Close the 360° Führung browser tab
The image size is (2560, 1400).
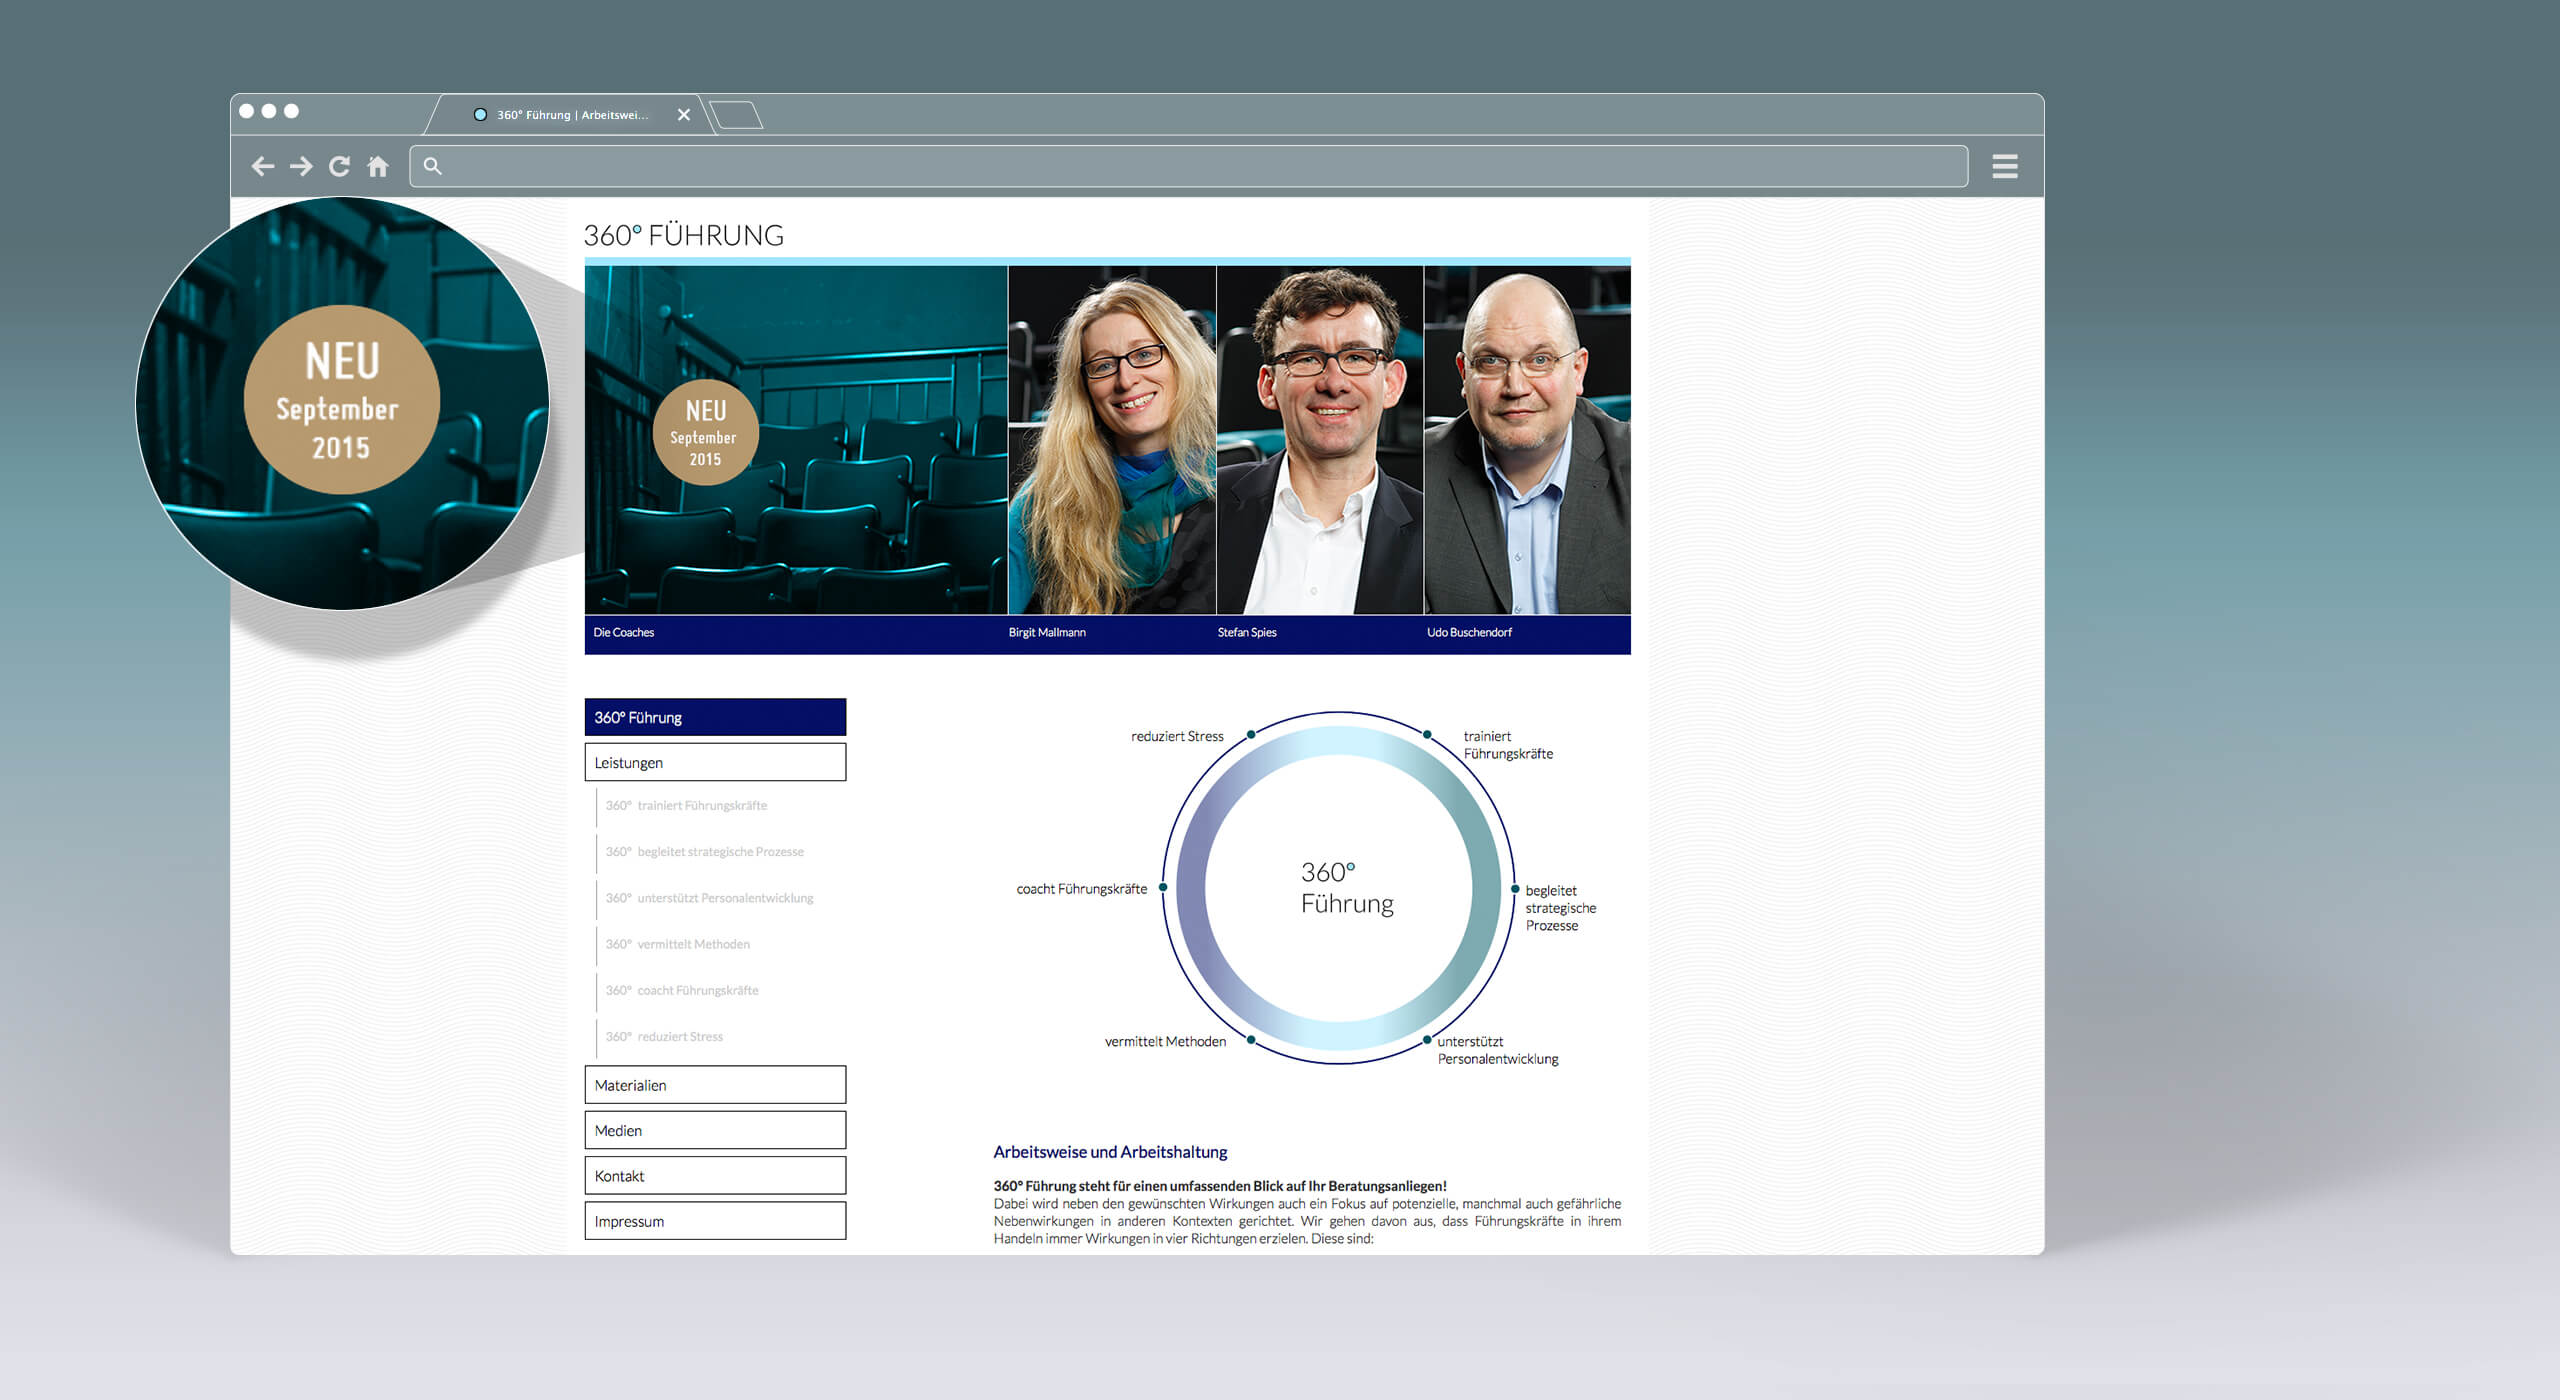point(684,115)
